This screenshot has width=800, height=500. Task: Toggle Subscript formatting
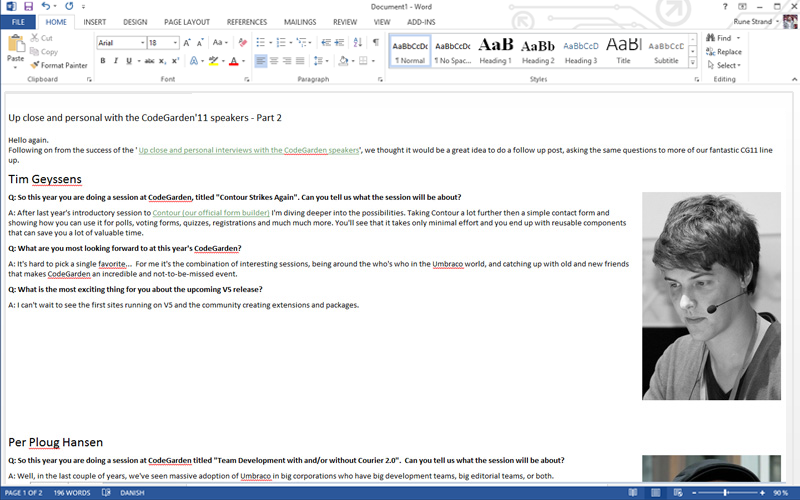tap(162, 61)
